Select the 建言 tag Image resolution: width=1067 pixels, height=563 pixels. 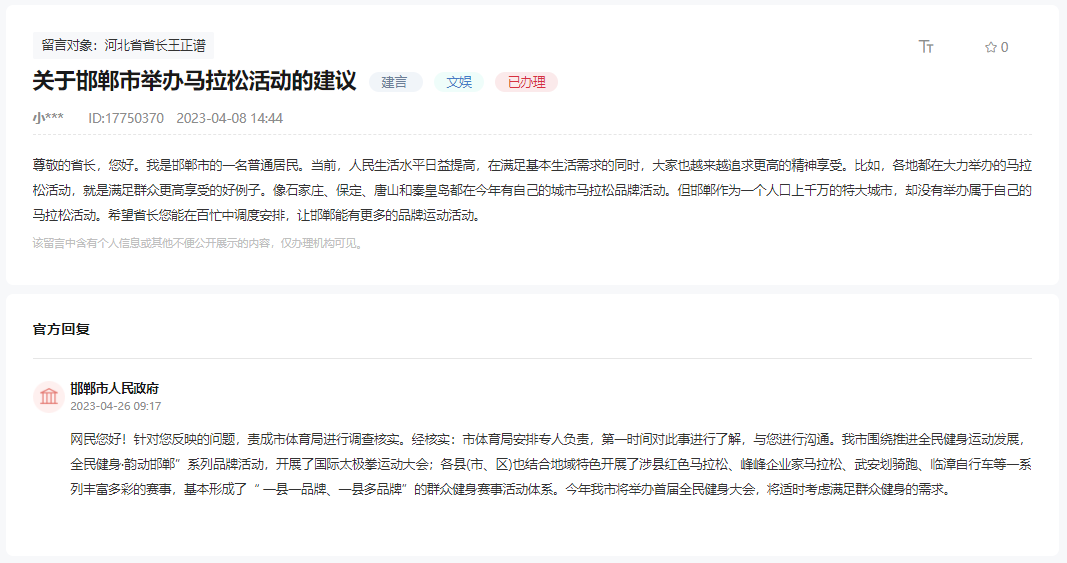[395, 82]
